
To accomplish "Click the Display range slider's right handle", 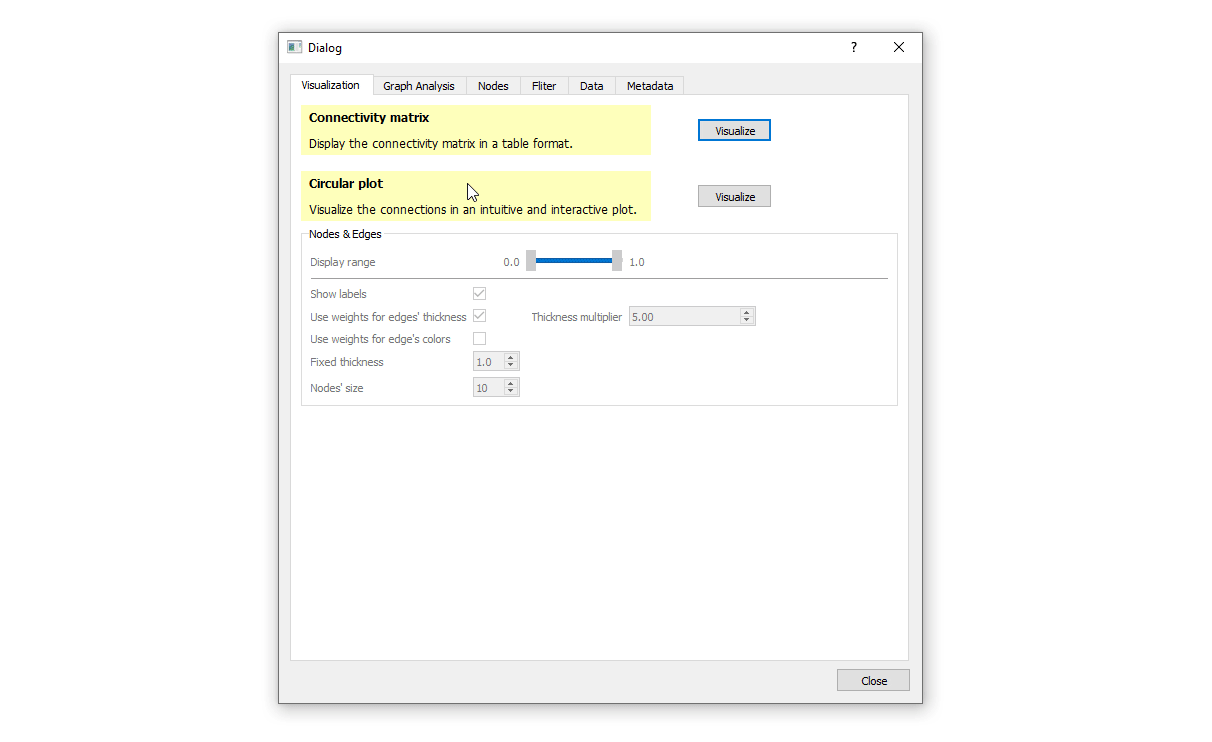I will click(x=617, y=261).
